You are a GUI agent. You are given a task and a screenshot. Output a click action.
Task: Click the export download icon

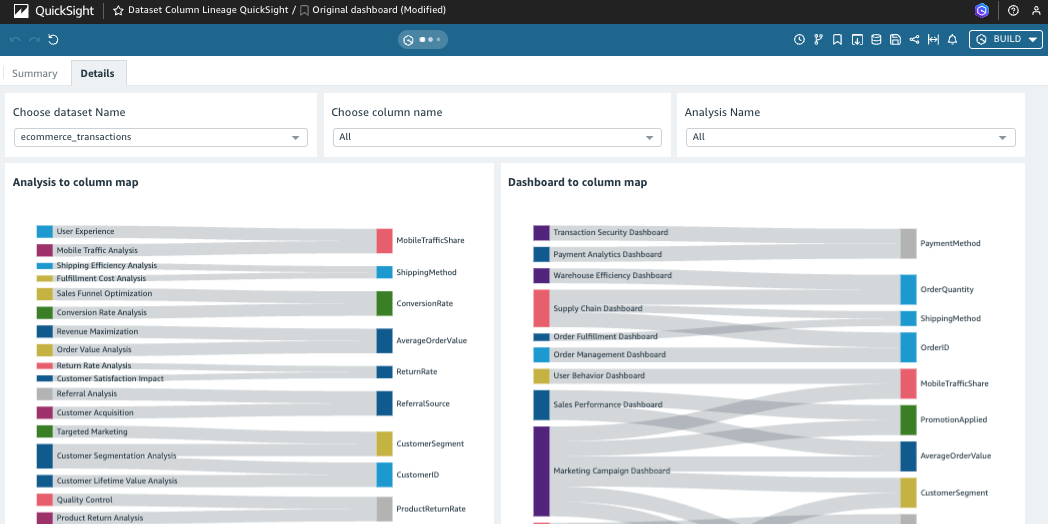pos(857,39)
